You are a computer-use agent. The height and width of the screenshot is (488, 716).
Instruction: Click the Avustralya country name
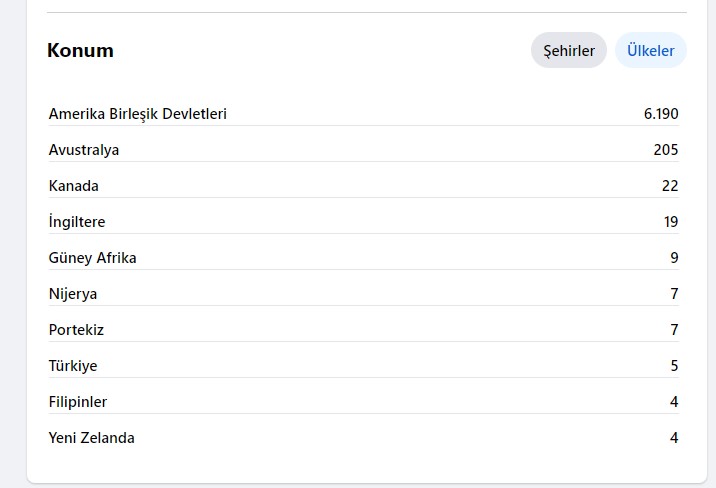tap(84, 150)
